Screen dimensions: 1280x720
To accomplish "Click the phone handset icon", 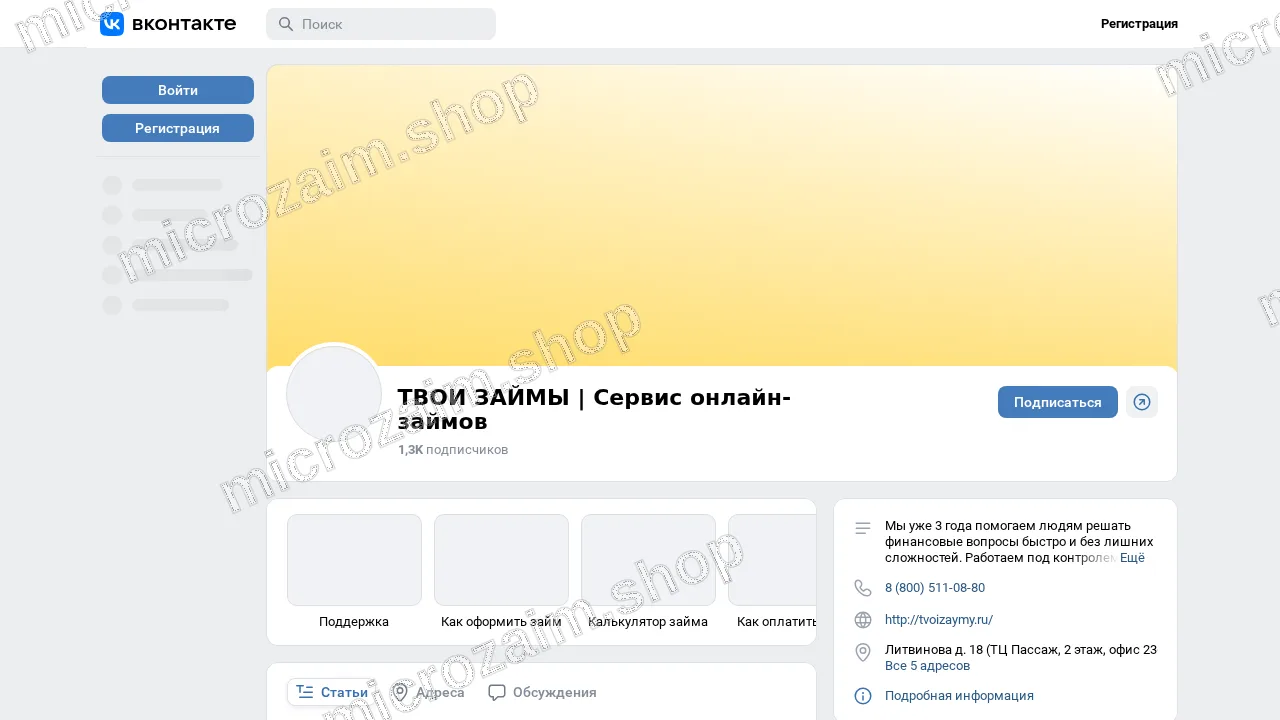I will point(863,588).
